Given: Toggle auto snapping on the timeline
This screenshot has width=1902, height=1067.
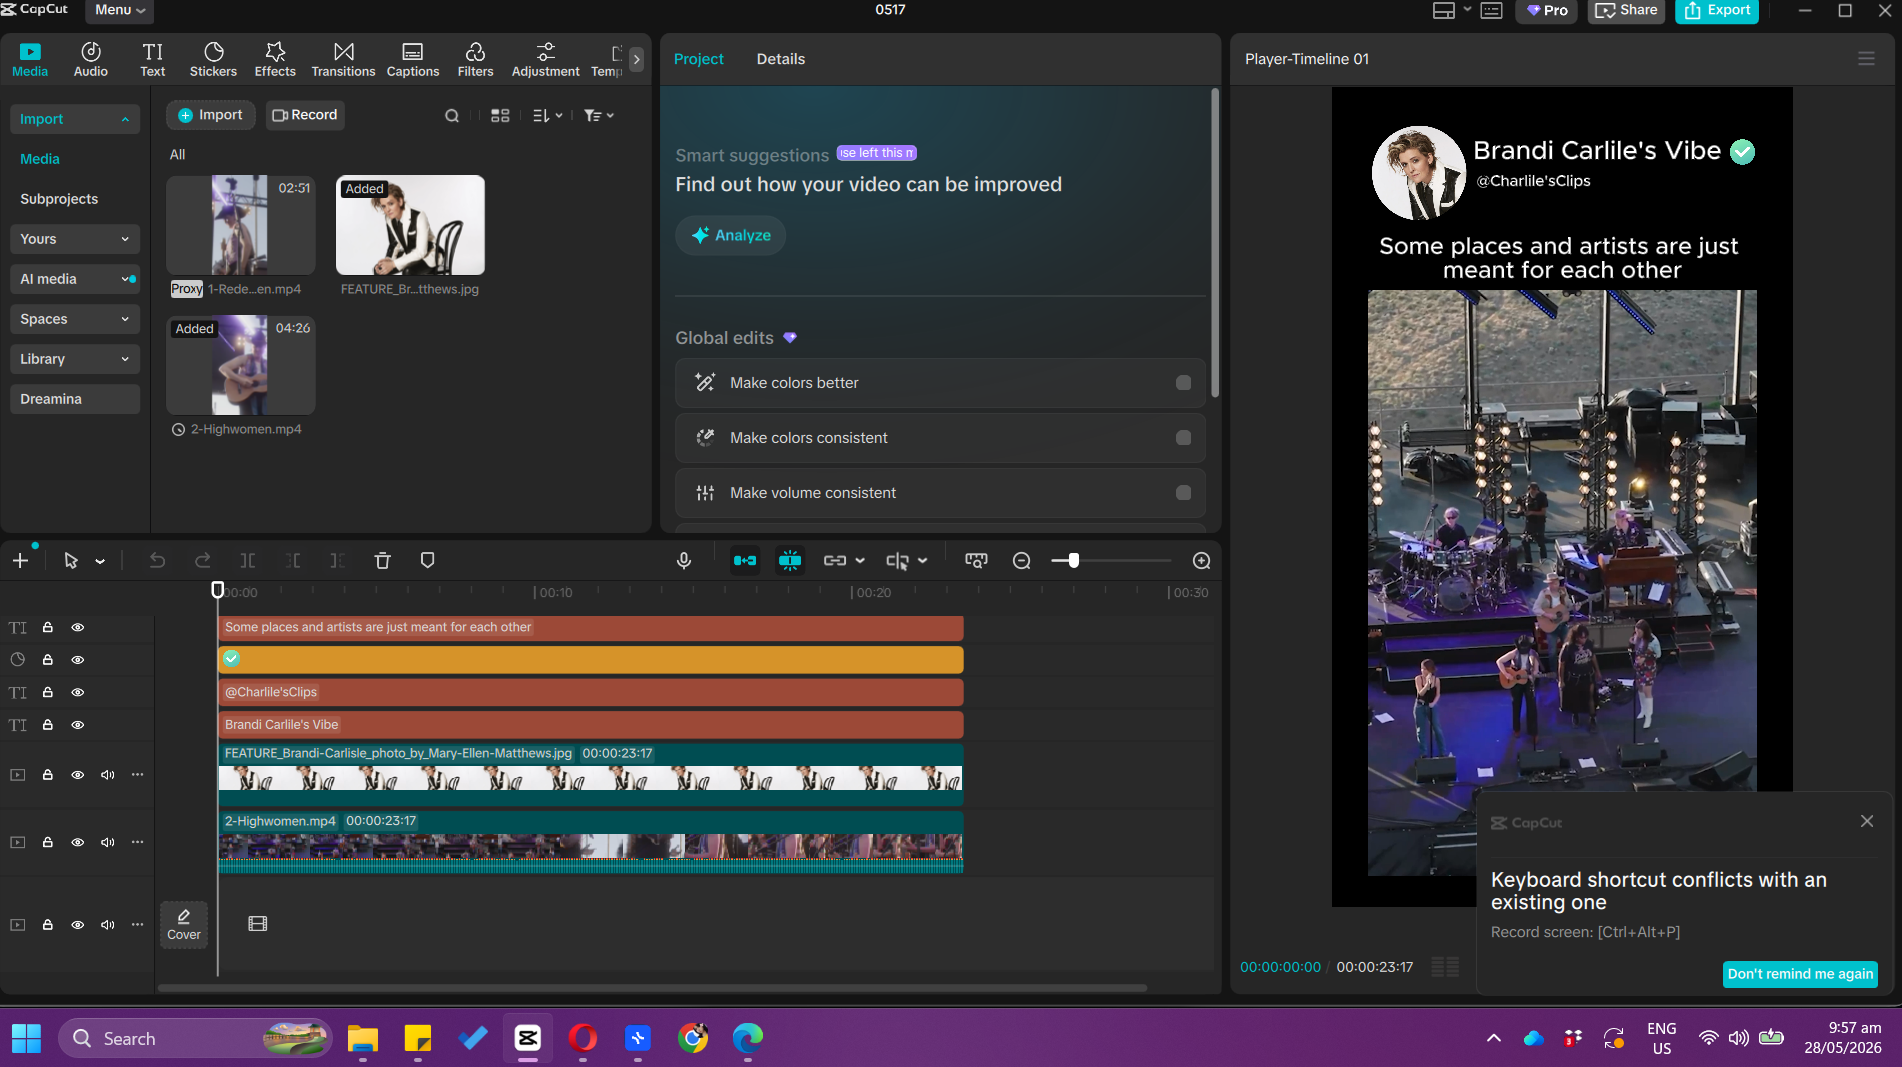Looking at the screenshot, I should pyautogui.click(x=790, y=560).
